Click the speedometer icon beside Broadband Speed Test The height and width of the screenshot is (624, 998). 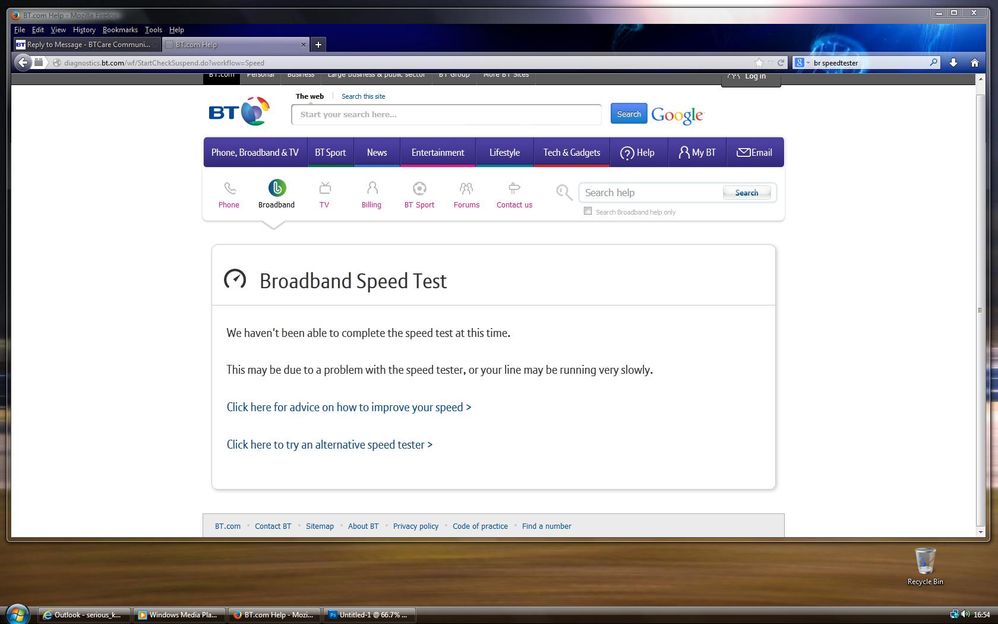tap(235, 279)
